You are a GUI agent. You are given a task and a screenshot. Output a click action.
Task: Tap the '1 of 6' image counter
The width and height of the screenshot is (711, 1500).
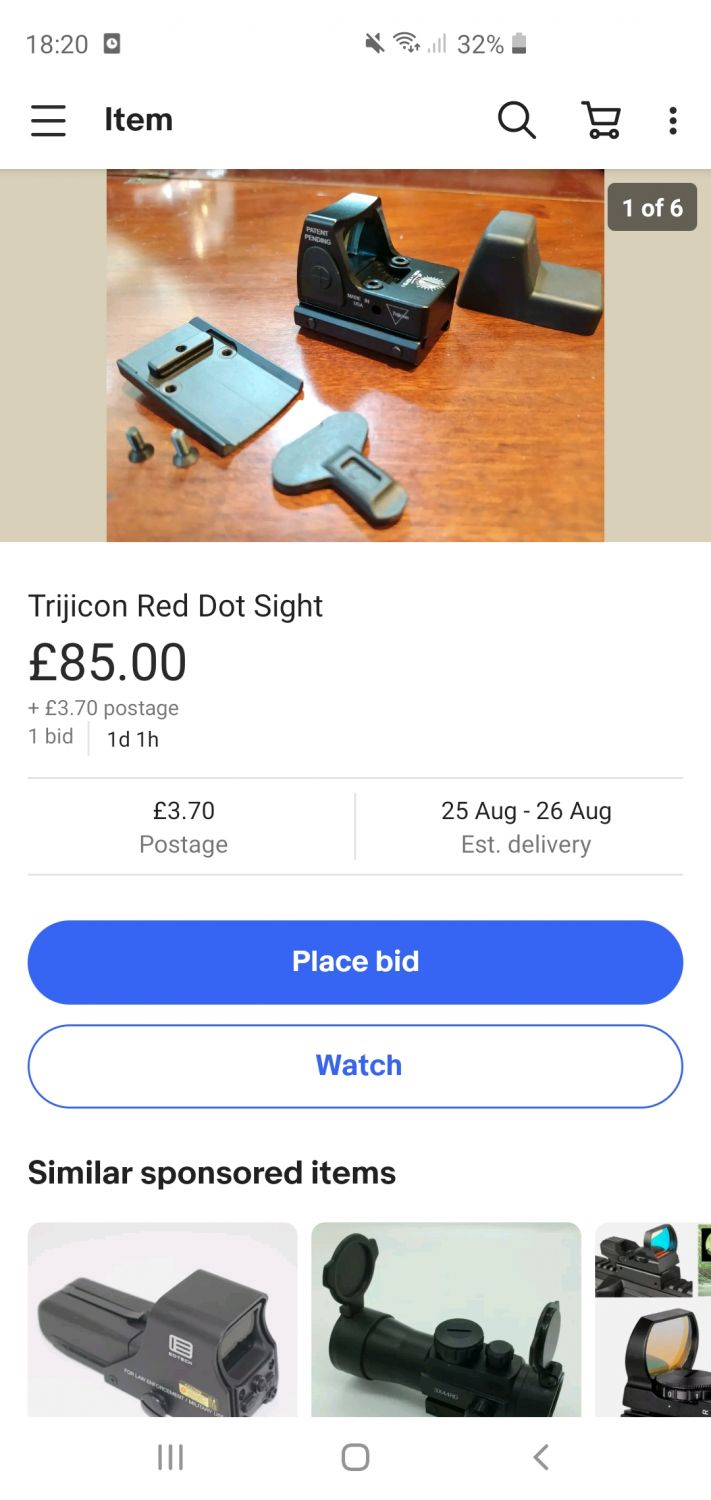(652, 208)
